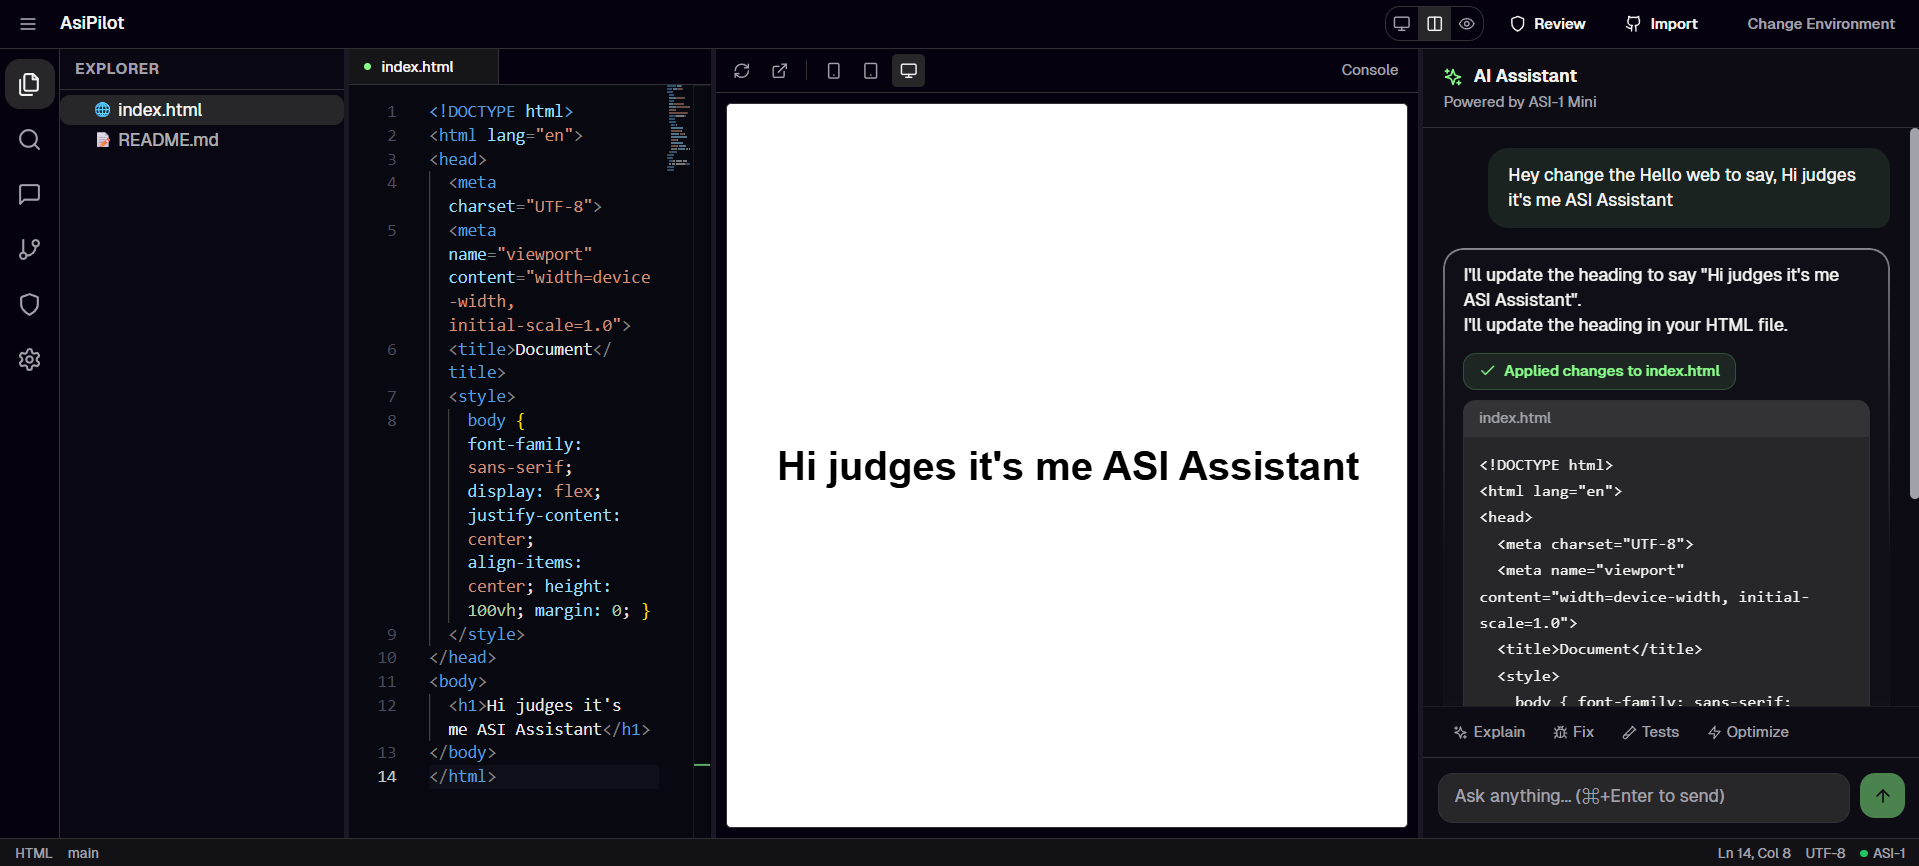Open the settings gear icon
Screen dimensions: 1919x866
[x=30, y=359]
